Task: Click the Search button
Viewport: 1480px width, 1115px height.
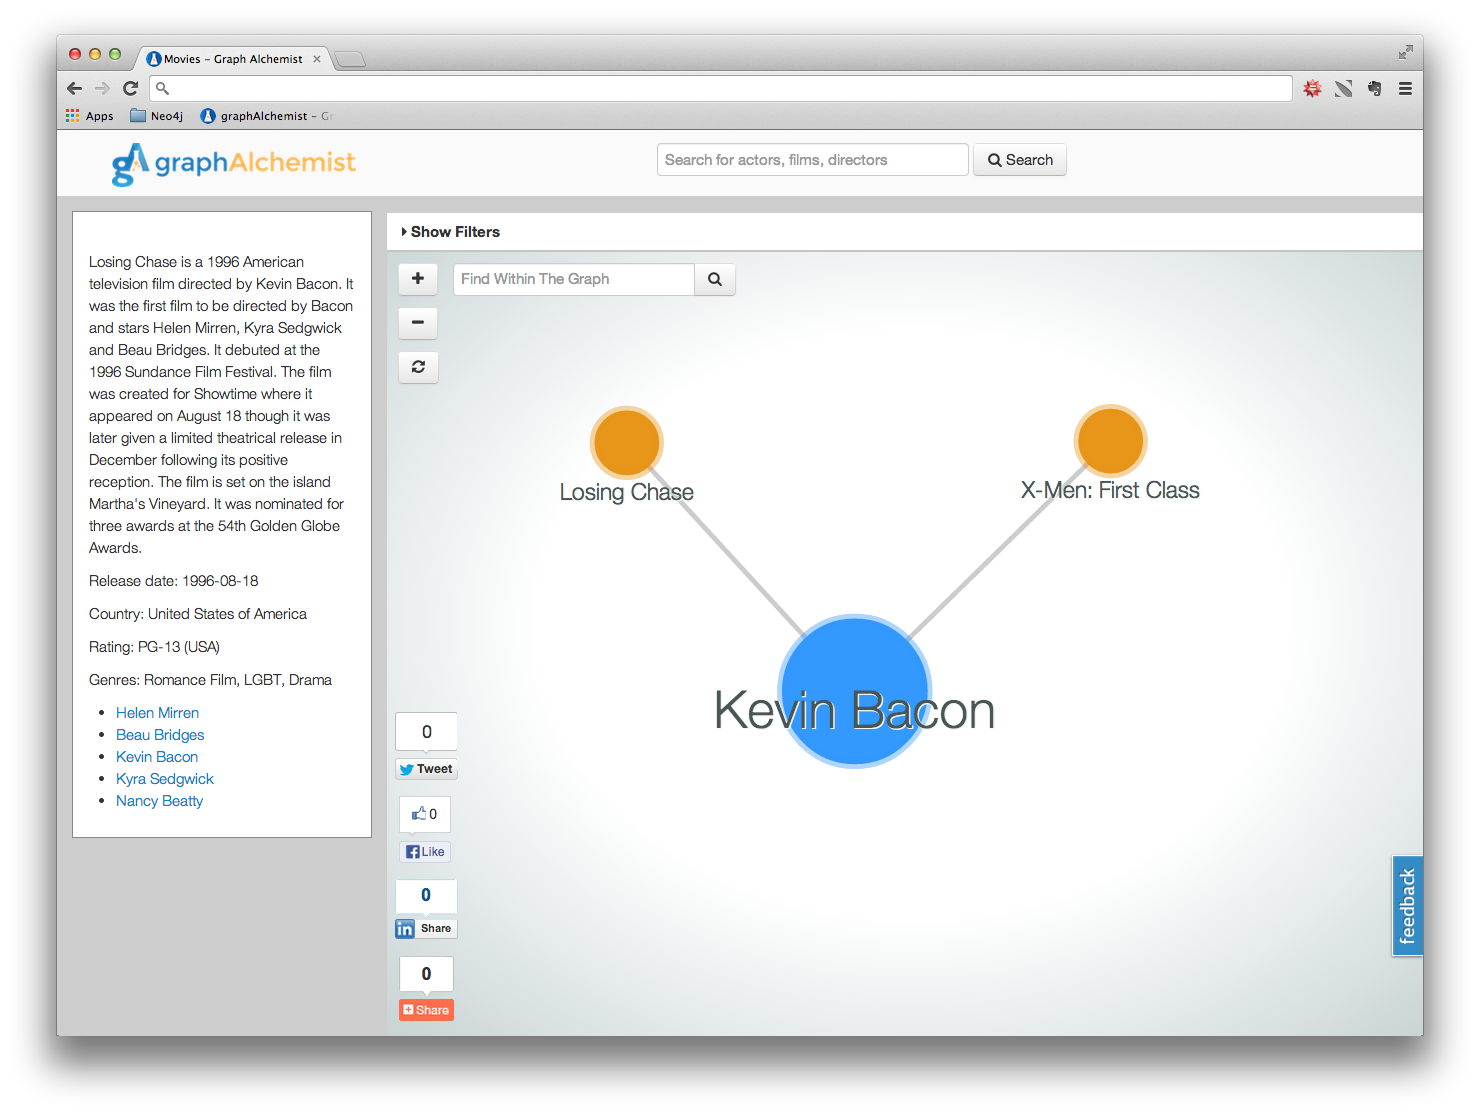Action: coord(1020,160)
